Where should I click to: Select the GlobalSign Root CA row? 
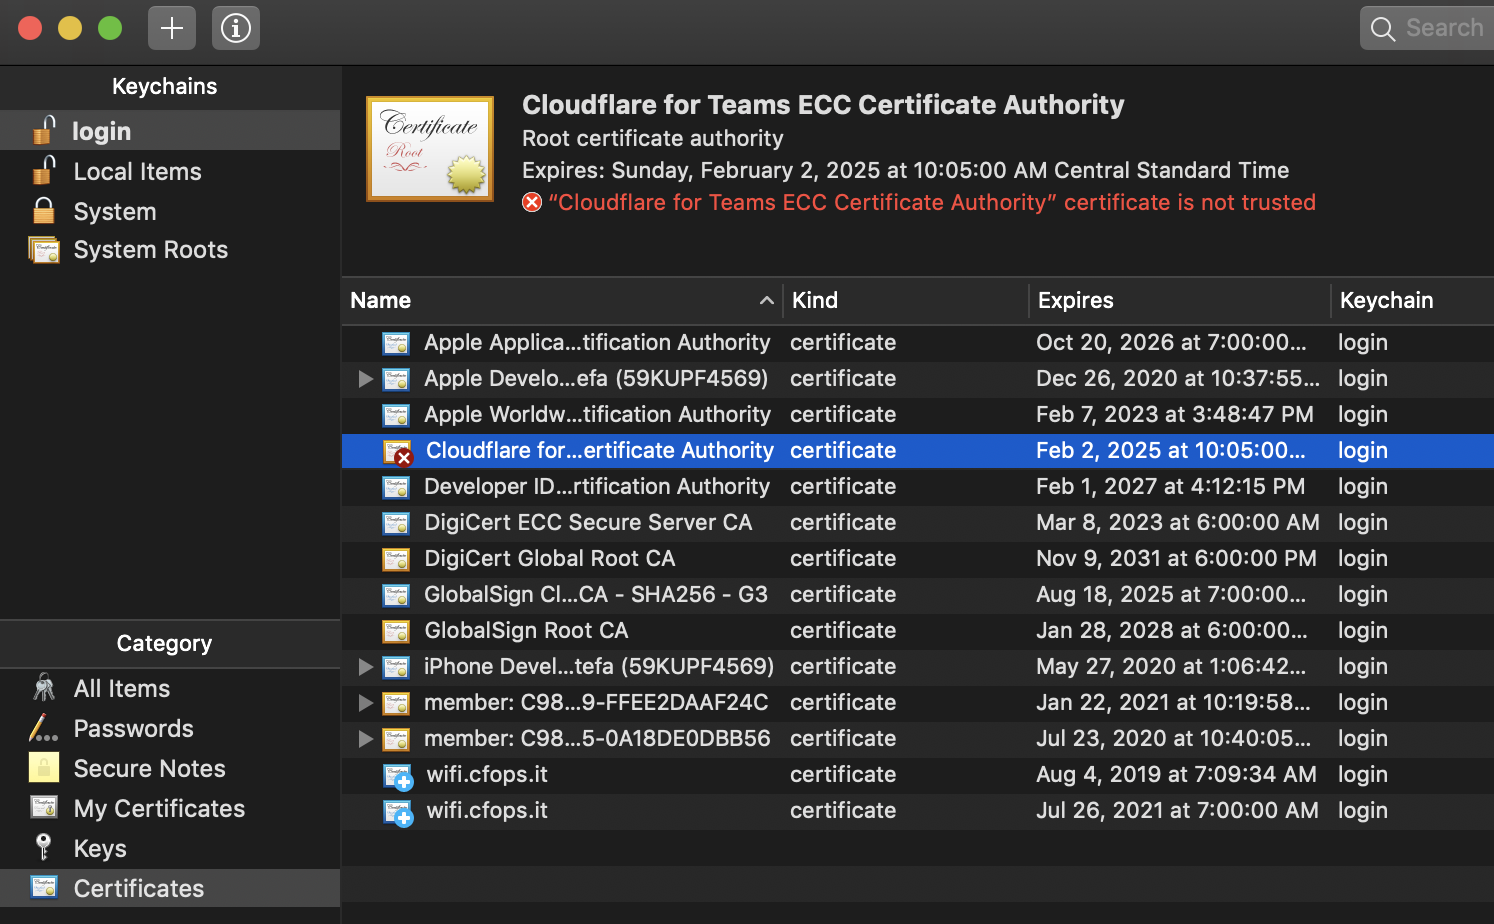pos(527,630)
